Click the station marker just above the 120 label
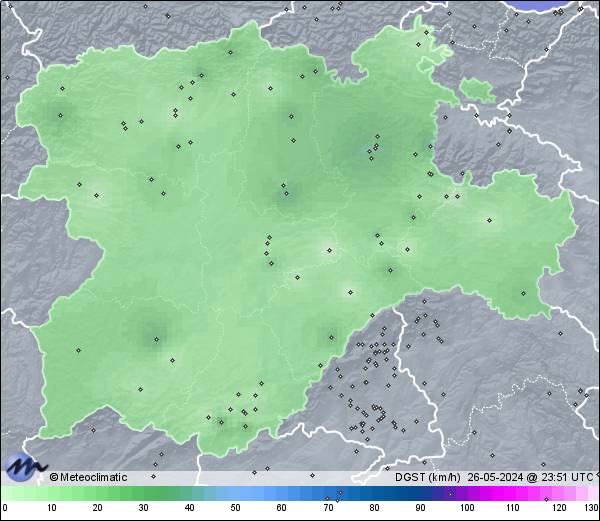600x521 pixels. 546,499
